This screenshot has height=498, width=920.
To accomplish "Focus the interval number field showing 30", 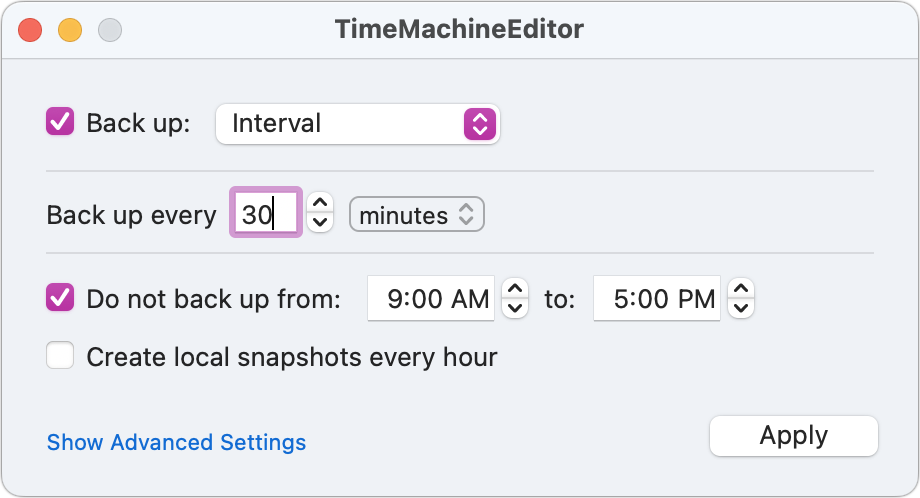I will pos(266,213).
